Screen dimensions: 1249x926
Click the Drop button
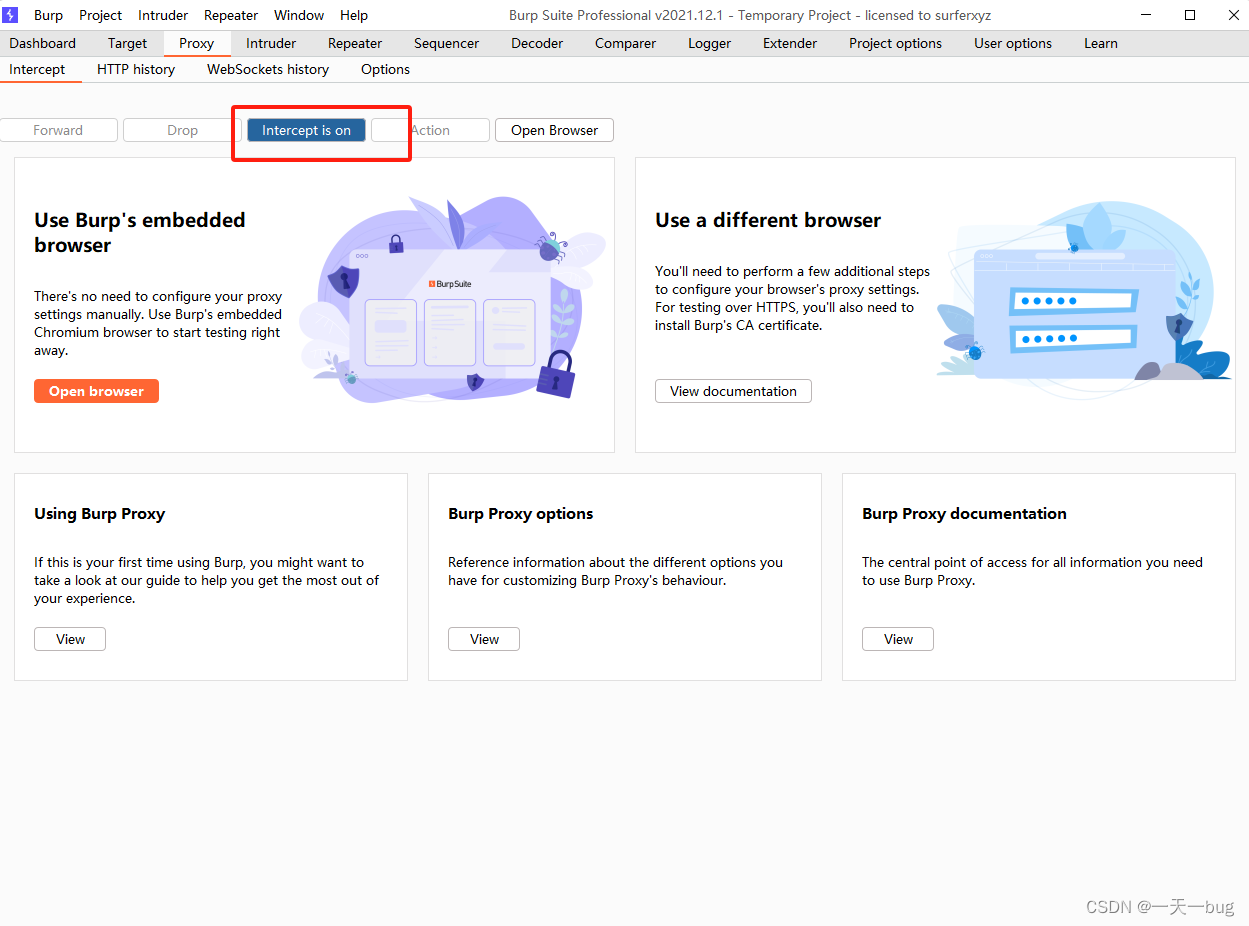182,130
